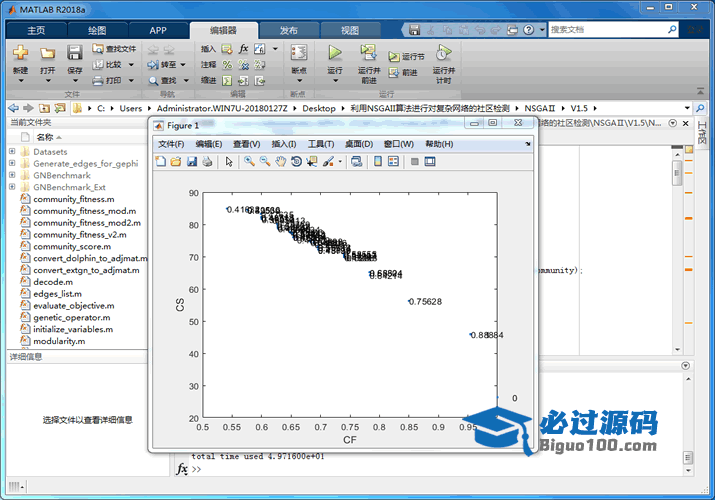Click Open File icon in Figure 1 toolbar

pyautogui.click(x=176, y=161)
